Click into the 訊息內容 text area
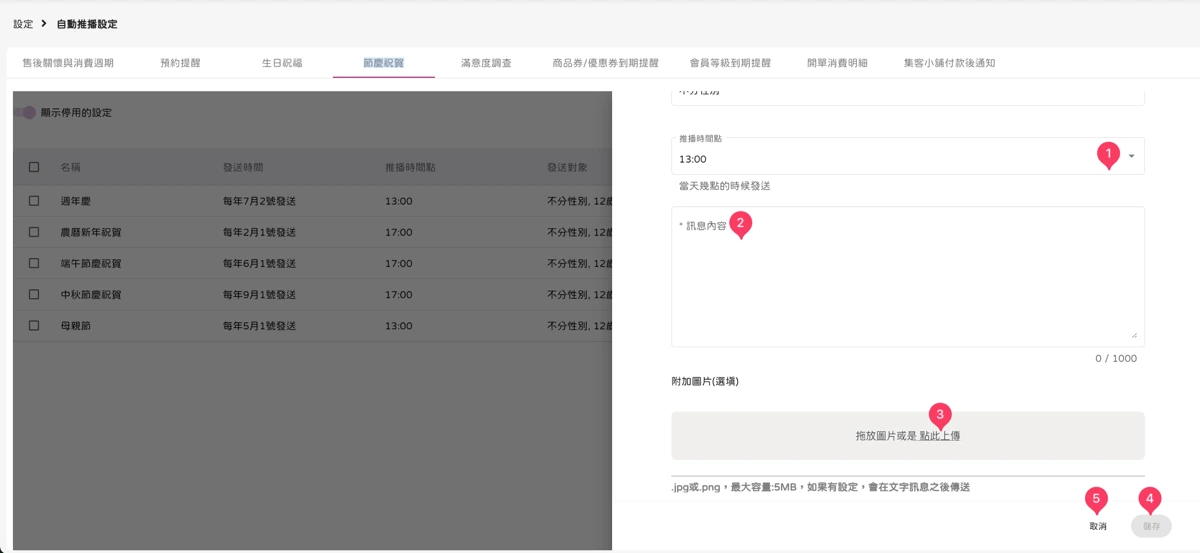1200x553 pixels. click(908, 277)
